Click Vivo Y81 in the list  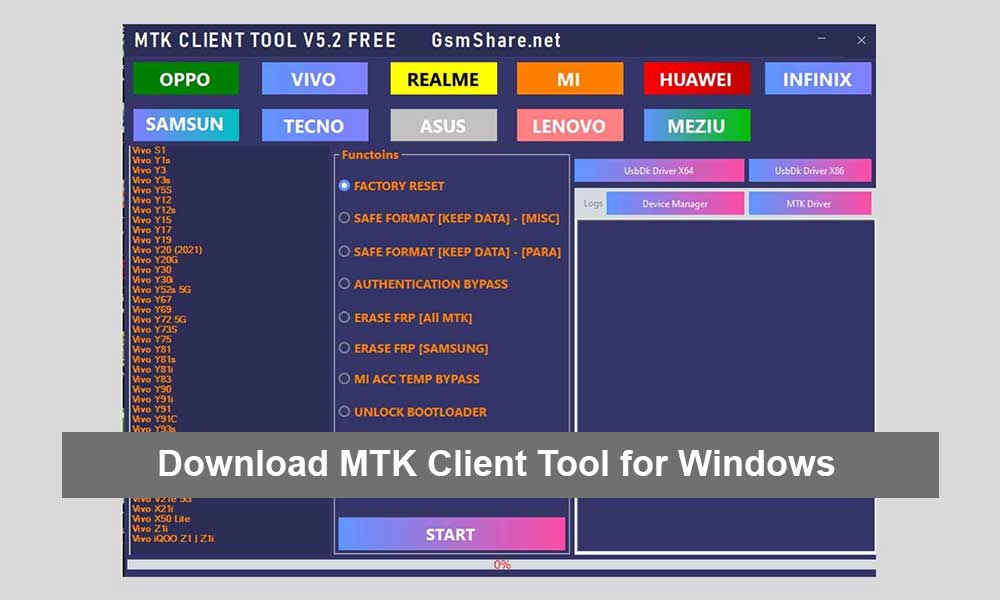[x=152, y=349]
